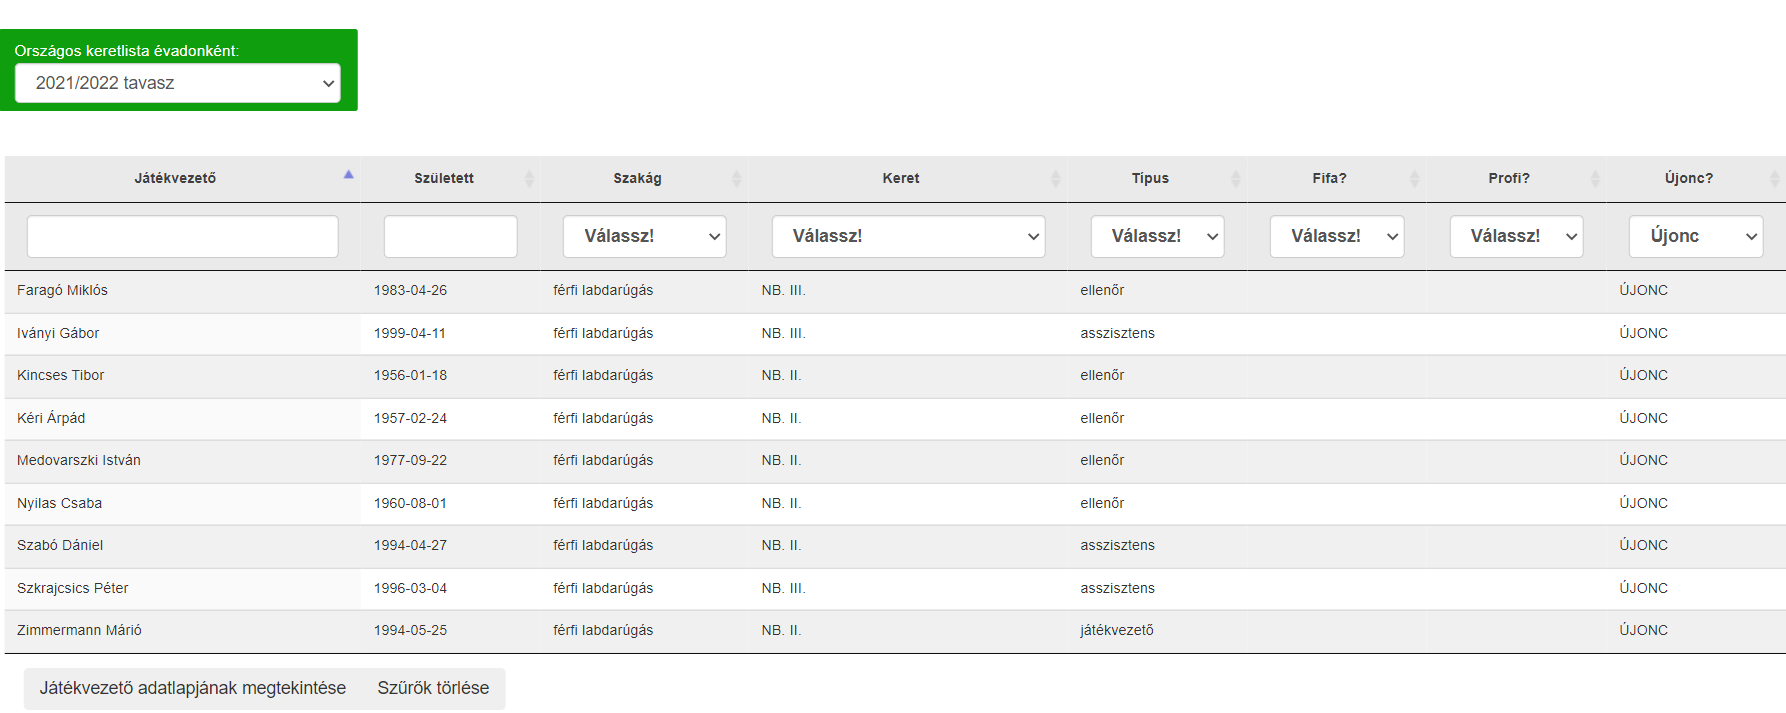This screenshot has height=713, width=1786.
Task: Open the Újonc filter dropdown
Action: (x=1696, y=237)
